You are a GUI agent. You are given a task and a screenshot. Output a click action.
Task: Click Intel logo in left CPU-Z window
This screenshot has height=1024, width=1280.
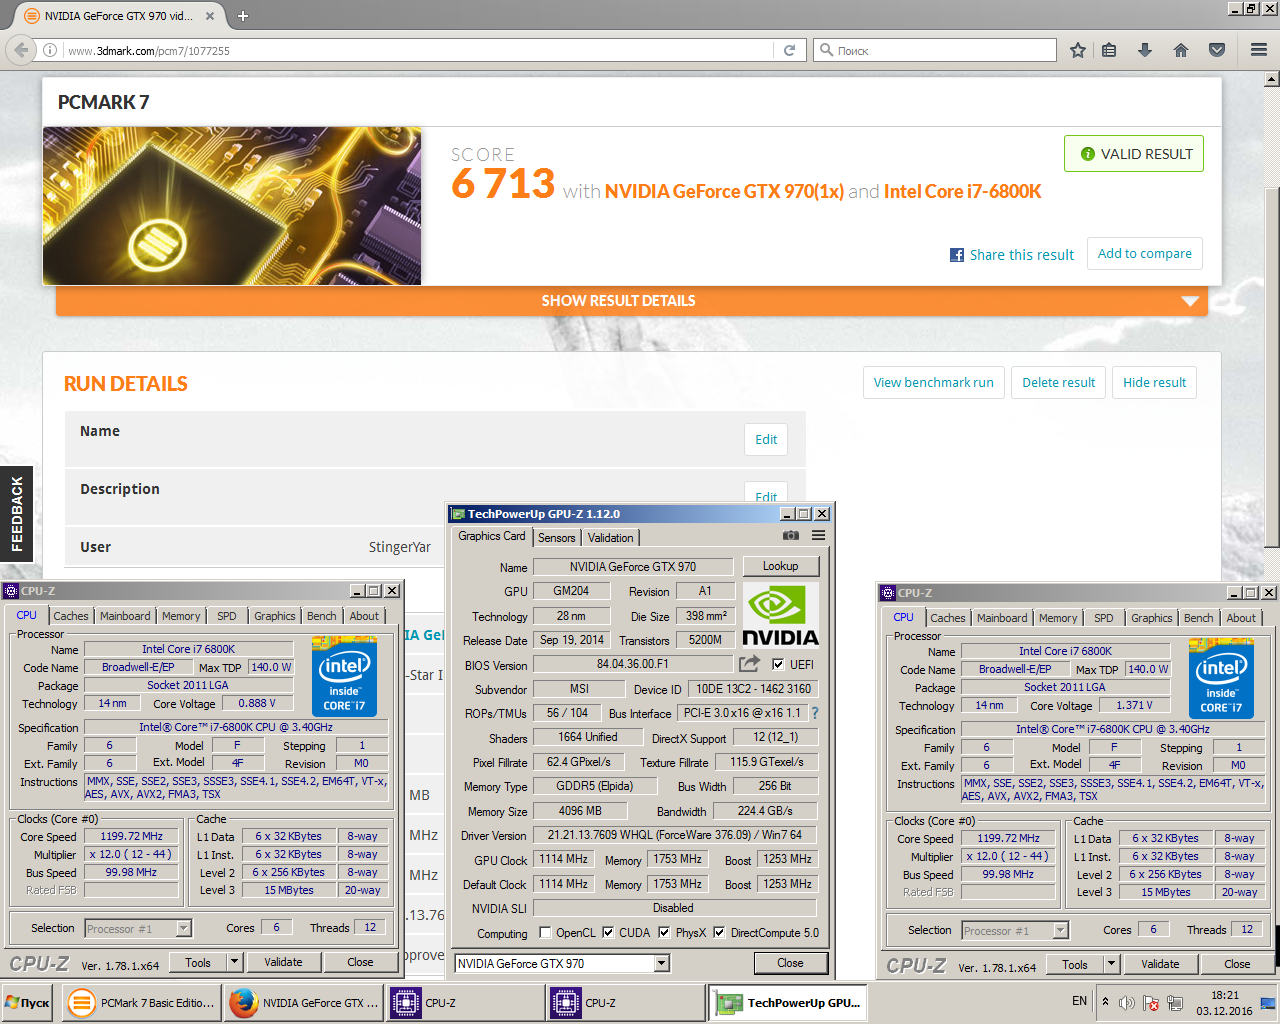tap(345, 675)
